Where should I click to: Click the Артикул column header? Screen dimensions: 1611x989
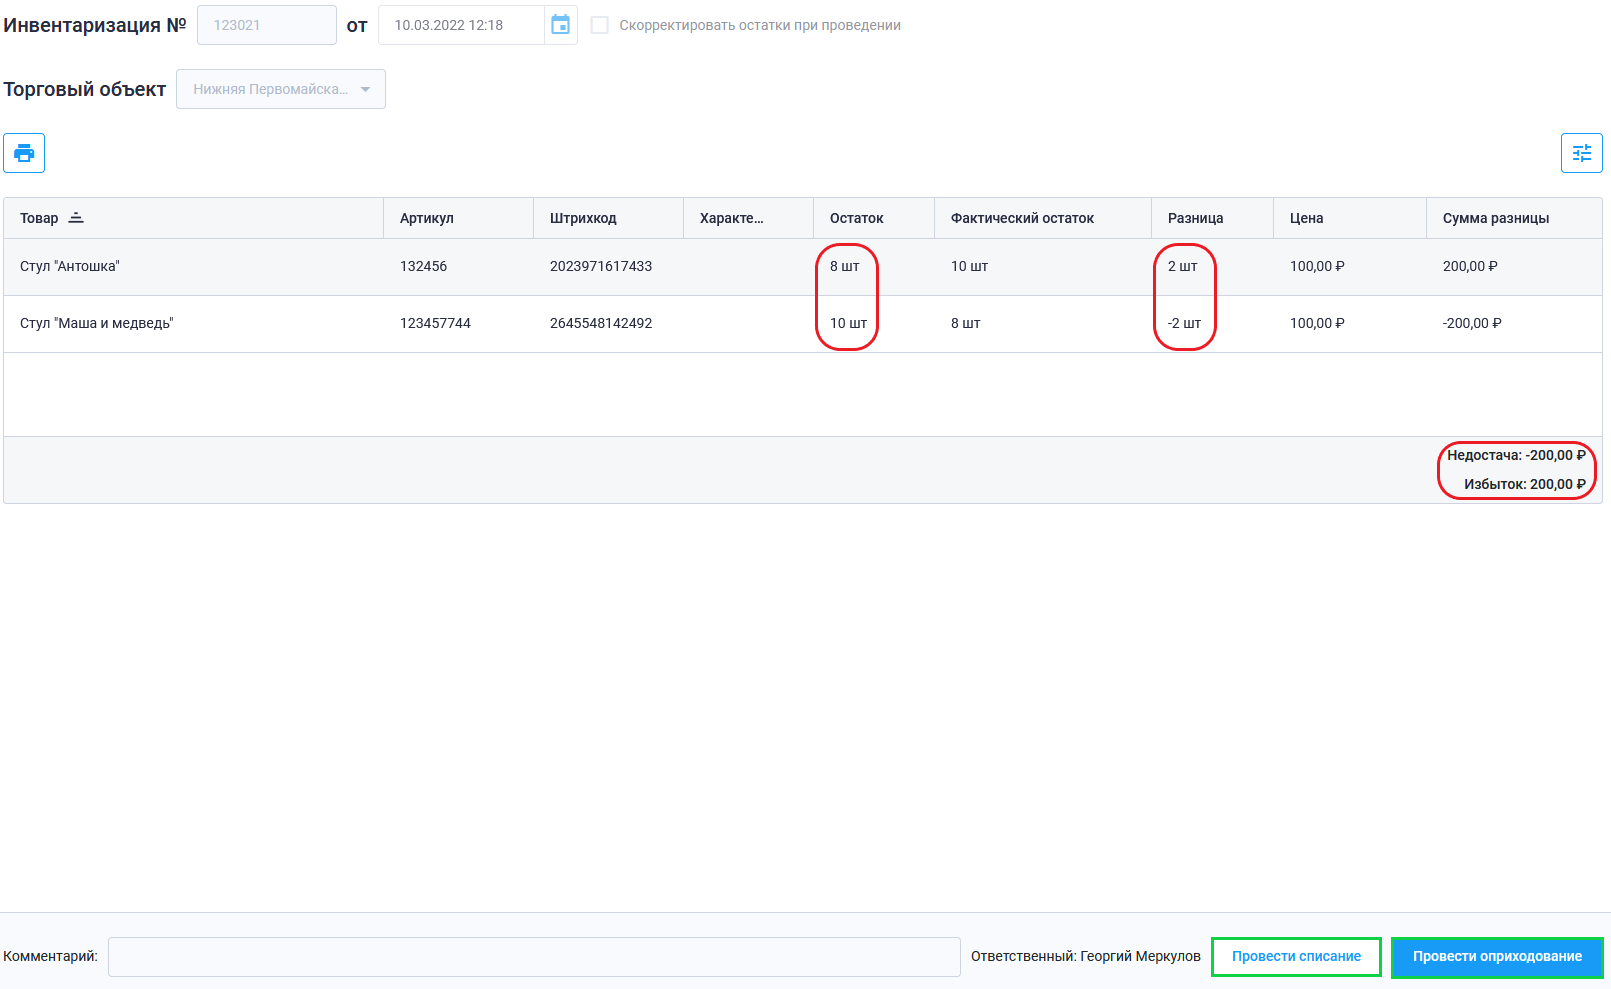click(x=458, y=218)
